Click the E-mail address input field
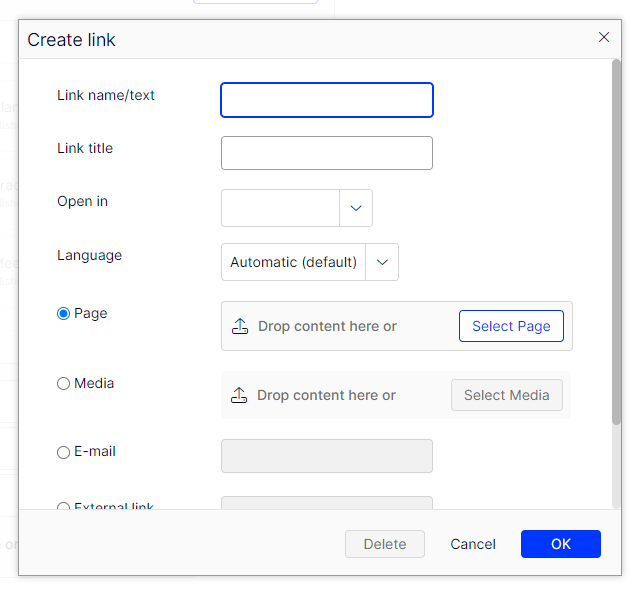 pos(327,456)
